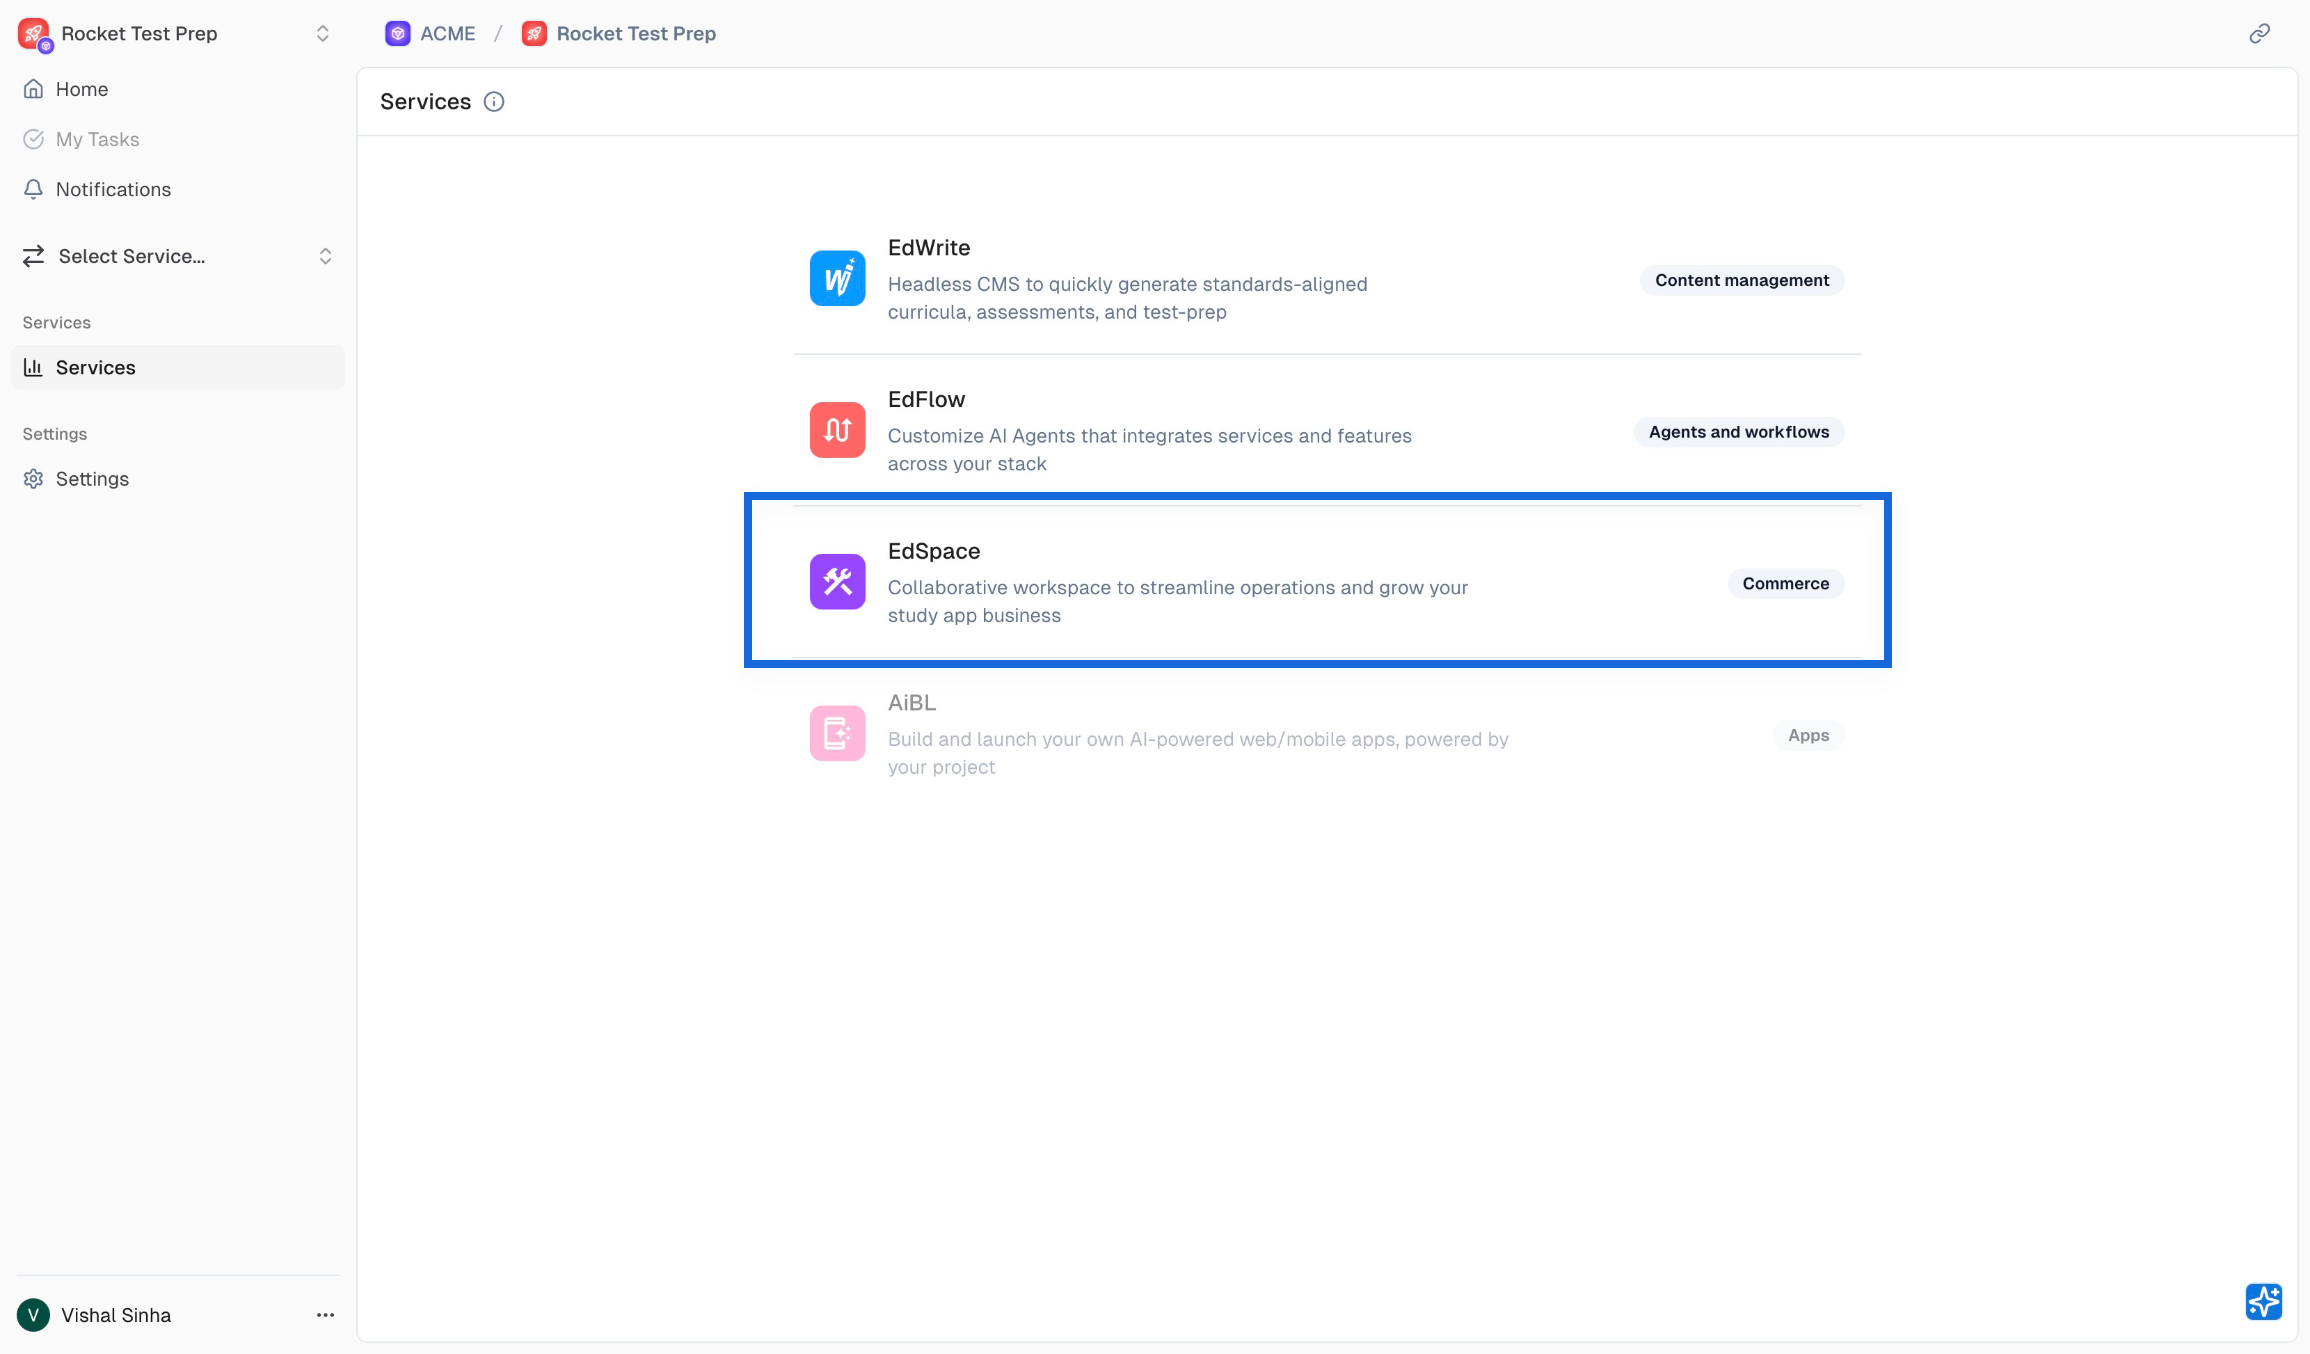Expand the Rocket Test Prep project switcher

(322, 34)
